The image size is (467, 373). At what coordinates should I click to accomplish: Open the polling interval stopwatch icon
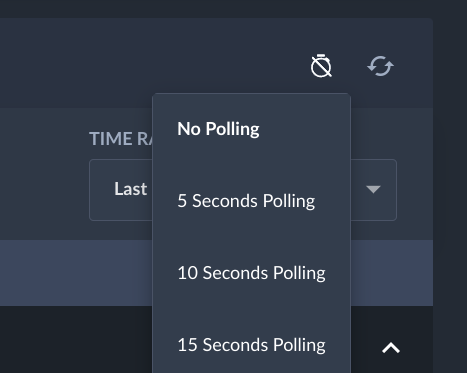point(321,66)
